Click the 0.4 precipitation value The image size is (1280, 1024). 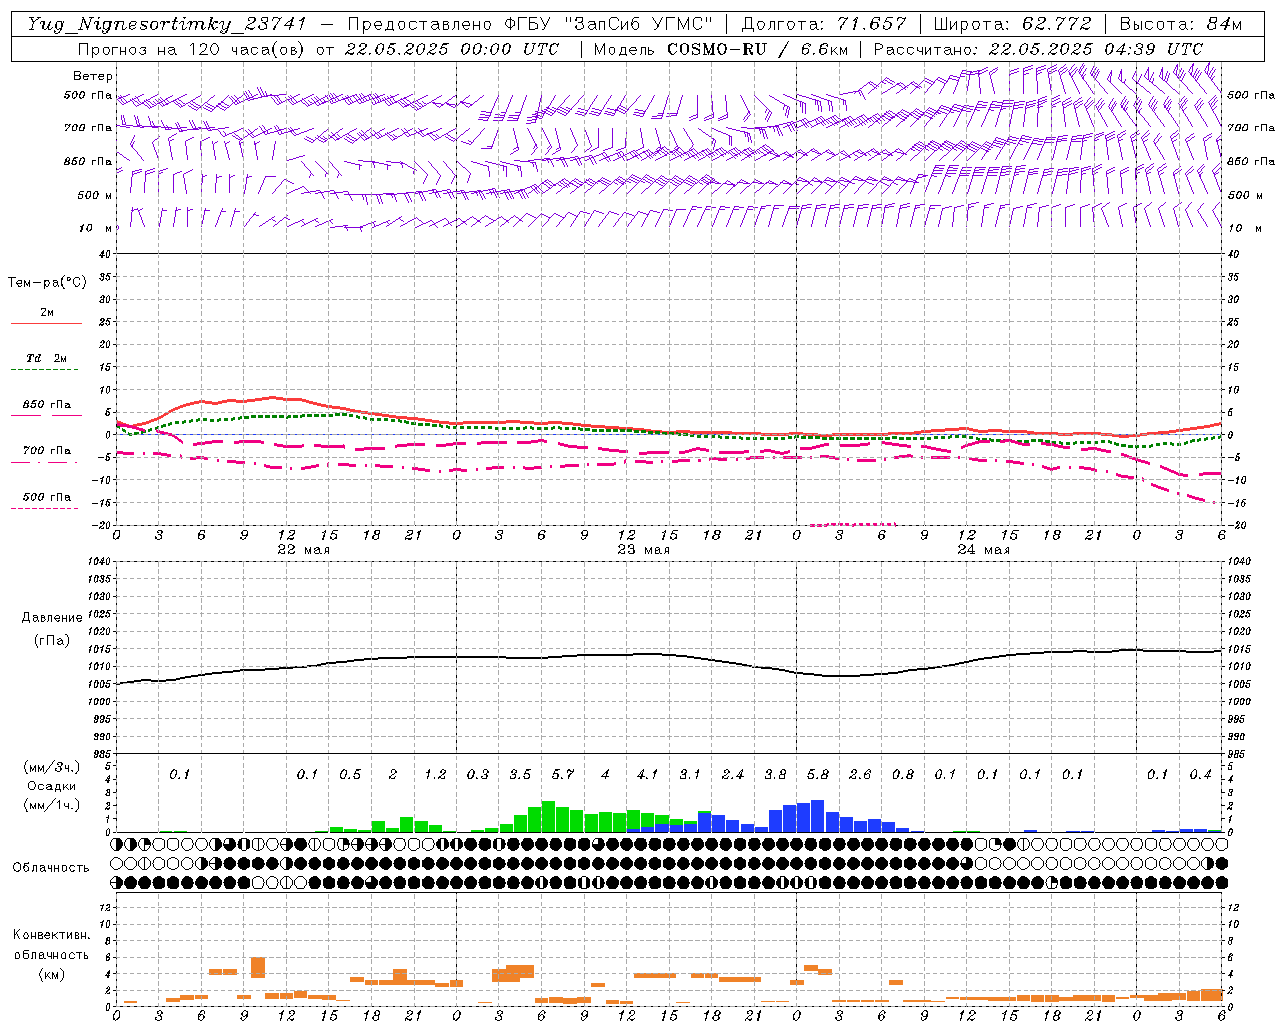(1200, 775)
